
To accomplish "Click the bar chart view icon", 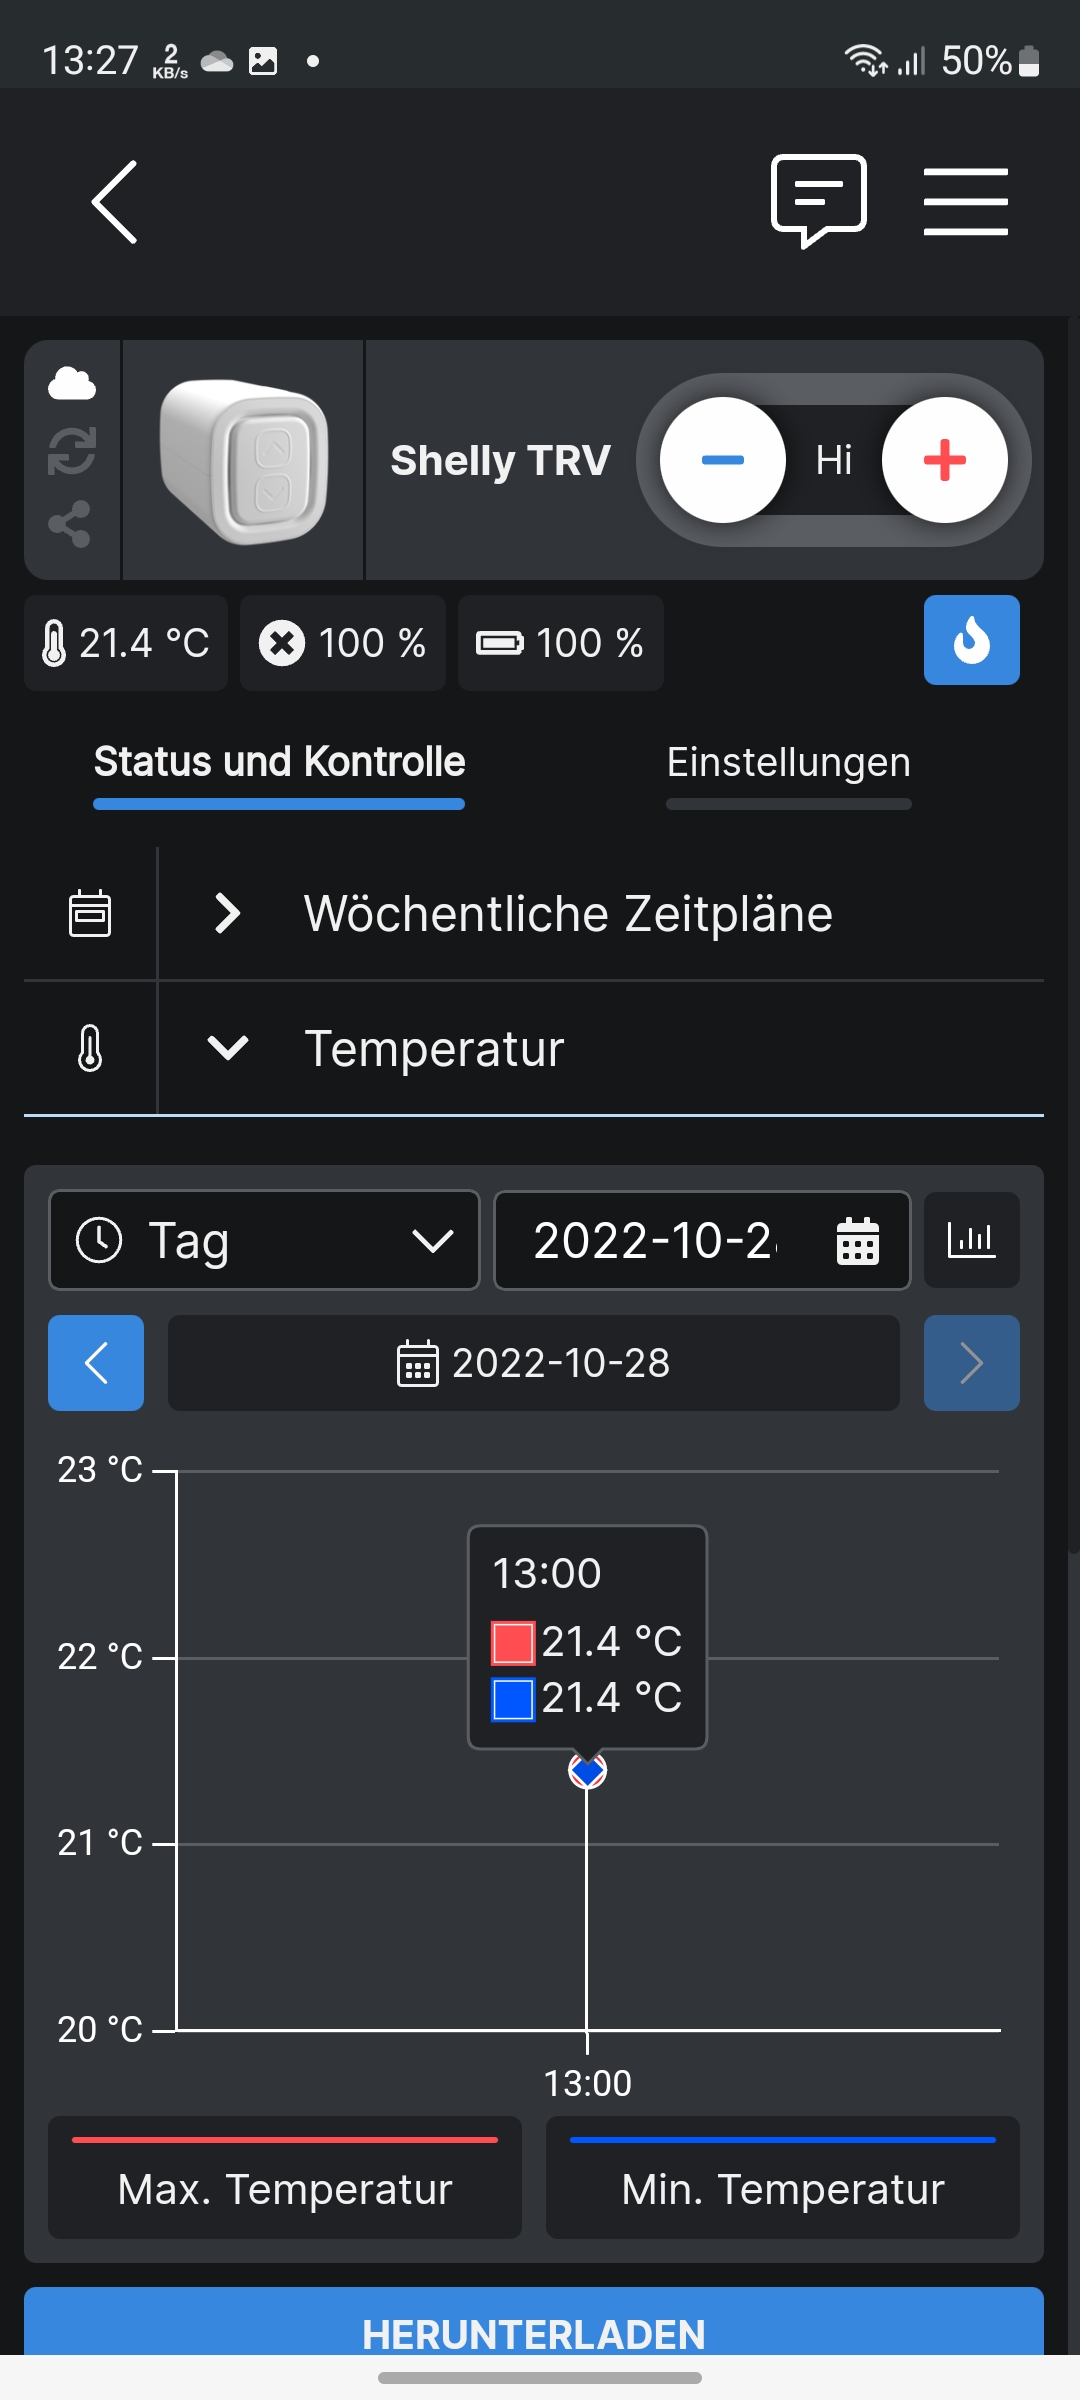I will click(x=971, y=1240).
